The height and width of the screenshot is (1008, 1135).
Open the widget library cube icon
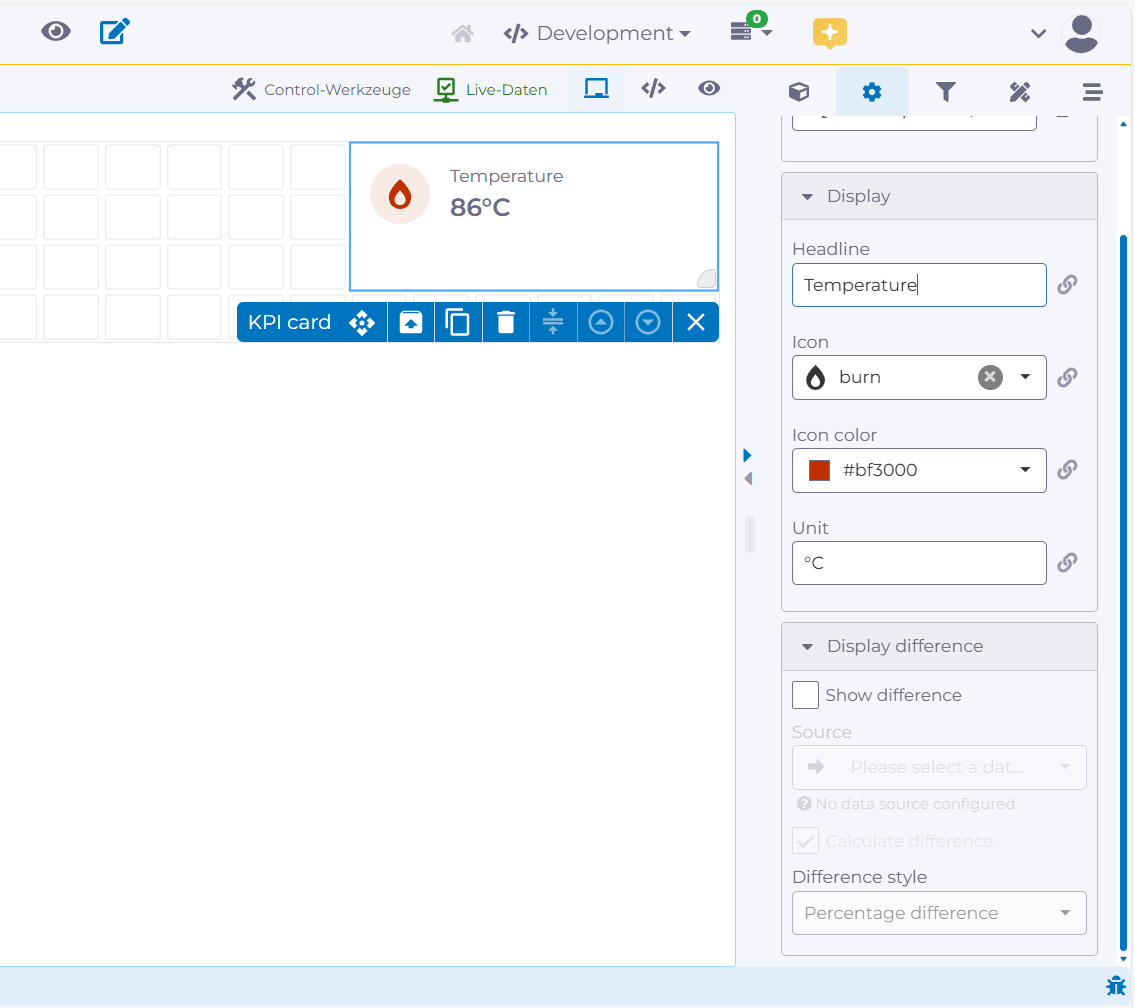pyautogui.click(x=798, y=91)
